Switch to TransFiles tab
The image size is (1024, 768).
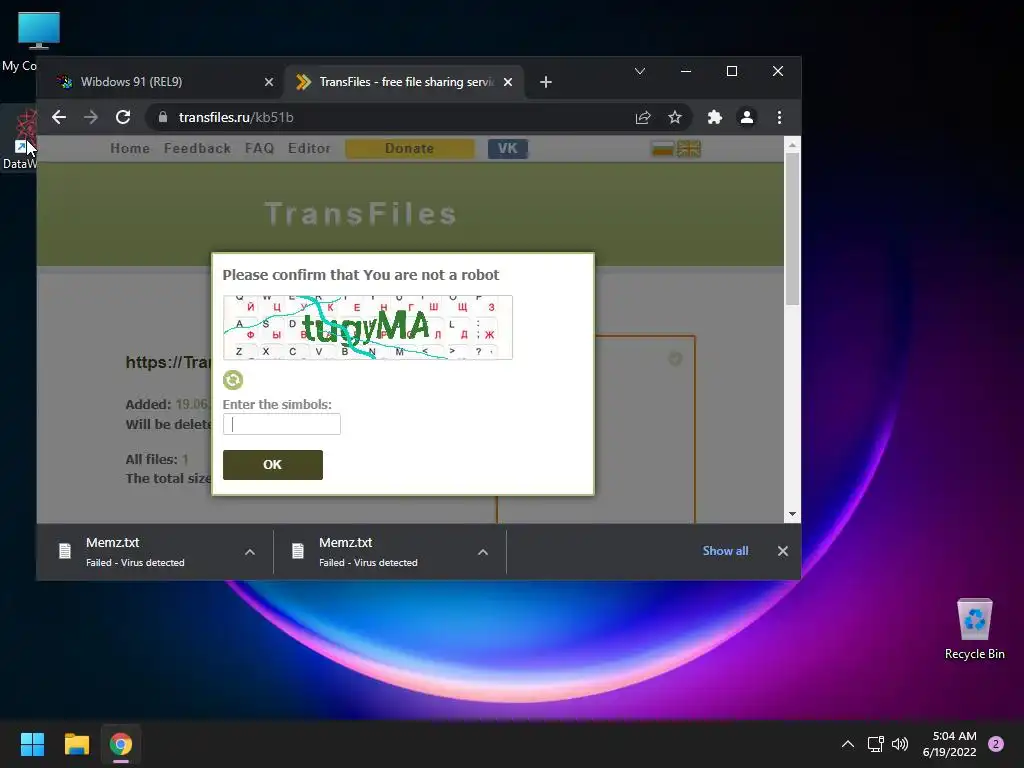[x=404, y=82]
